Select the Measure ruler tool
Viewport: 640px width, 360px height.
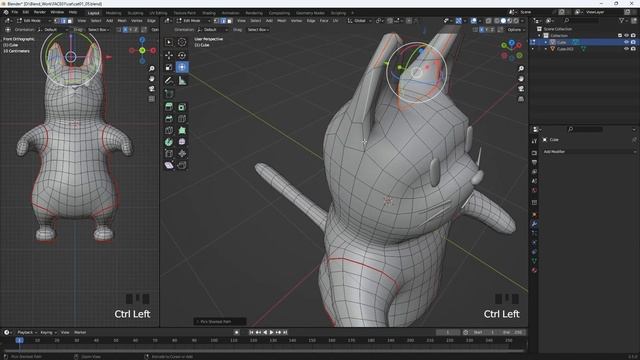point(182,81)
